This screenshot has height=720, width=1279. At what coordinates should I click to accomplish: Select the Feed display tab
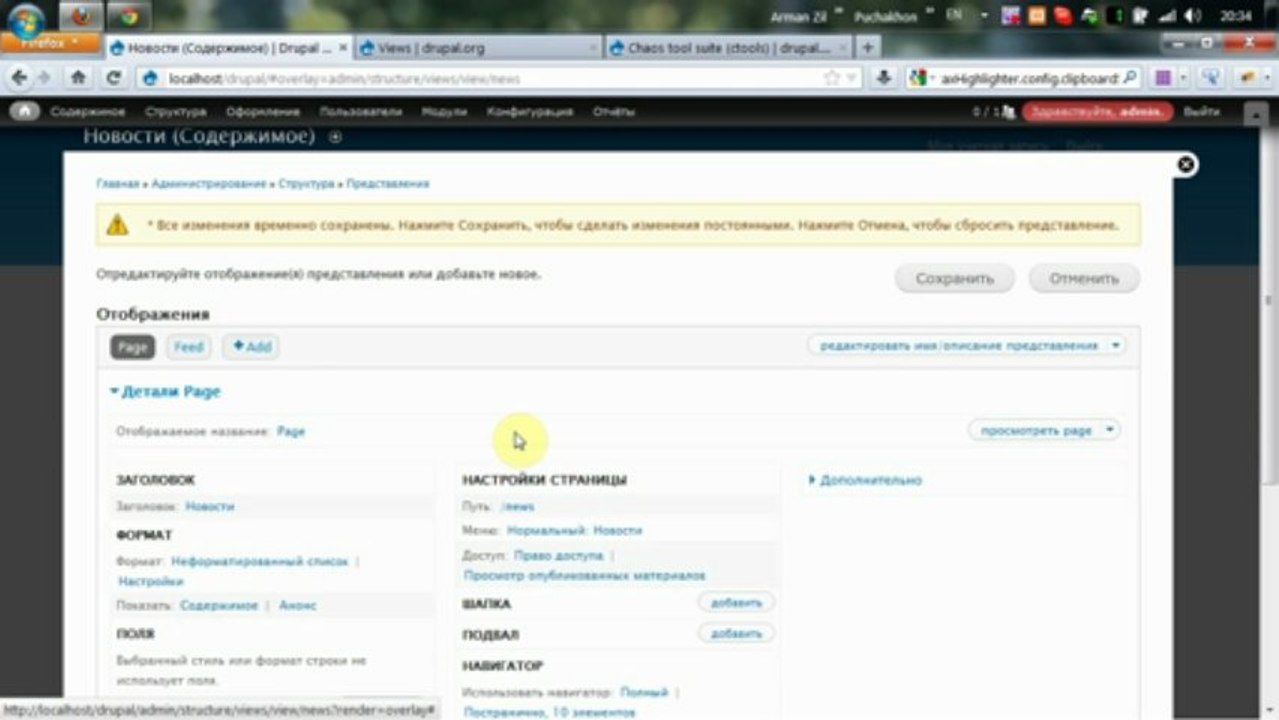[x=188, y=347]
